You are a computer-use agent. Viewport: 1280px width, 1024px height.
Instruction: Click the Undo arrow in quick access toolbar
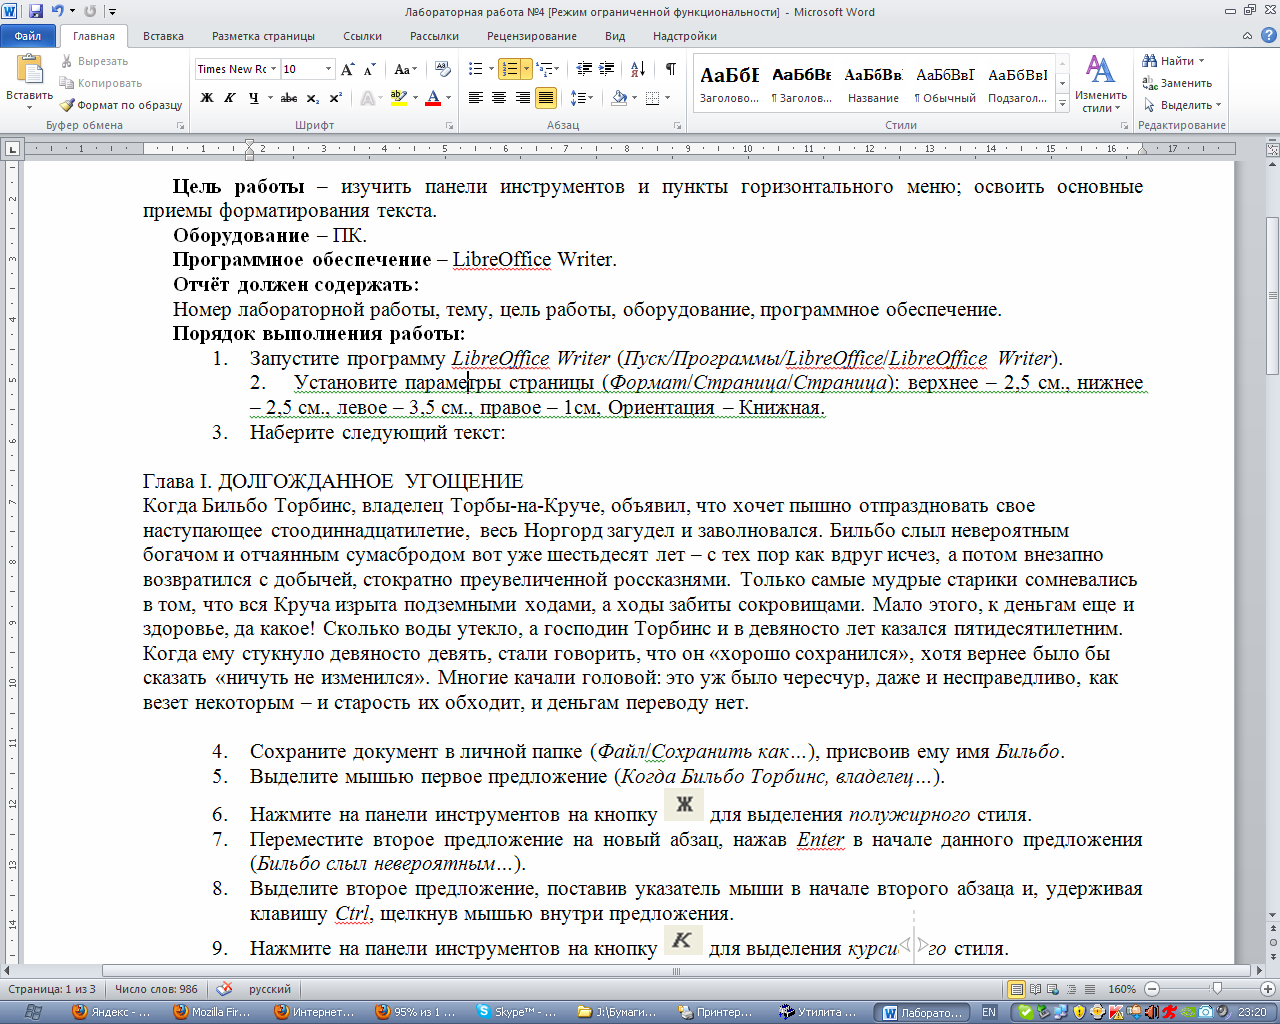tap(58, 11)
